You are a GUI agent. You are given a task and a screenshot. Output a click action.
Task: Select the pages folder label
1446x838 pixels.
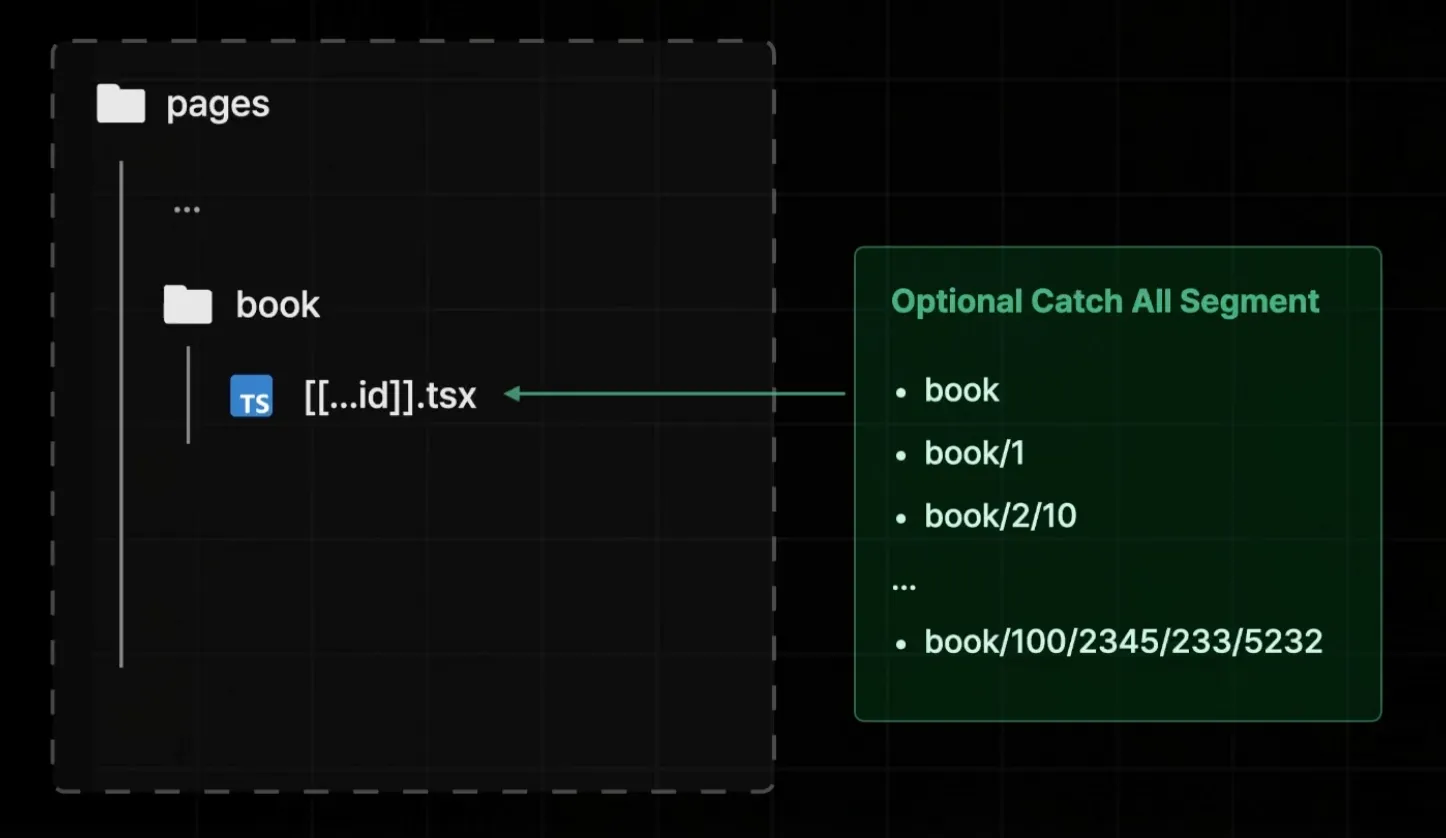point(217,104)
